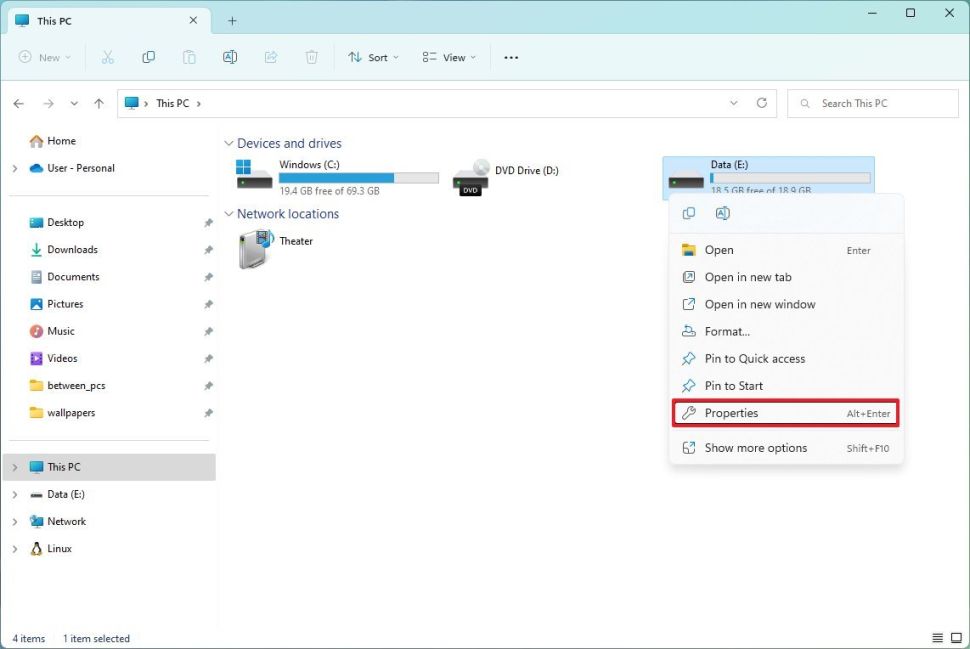Click the Windows (C:) drive usage bar
The height and width of the screenshot is (649, 970).
358,178
